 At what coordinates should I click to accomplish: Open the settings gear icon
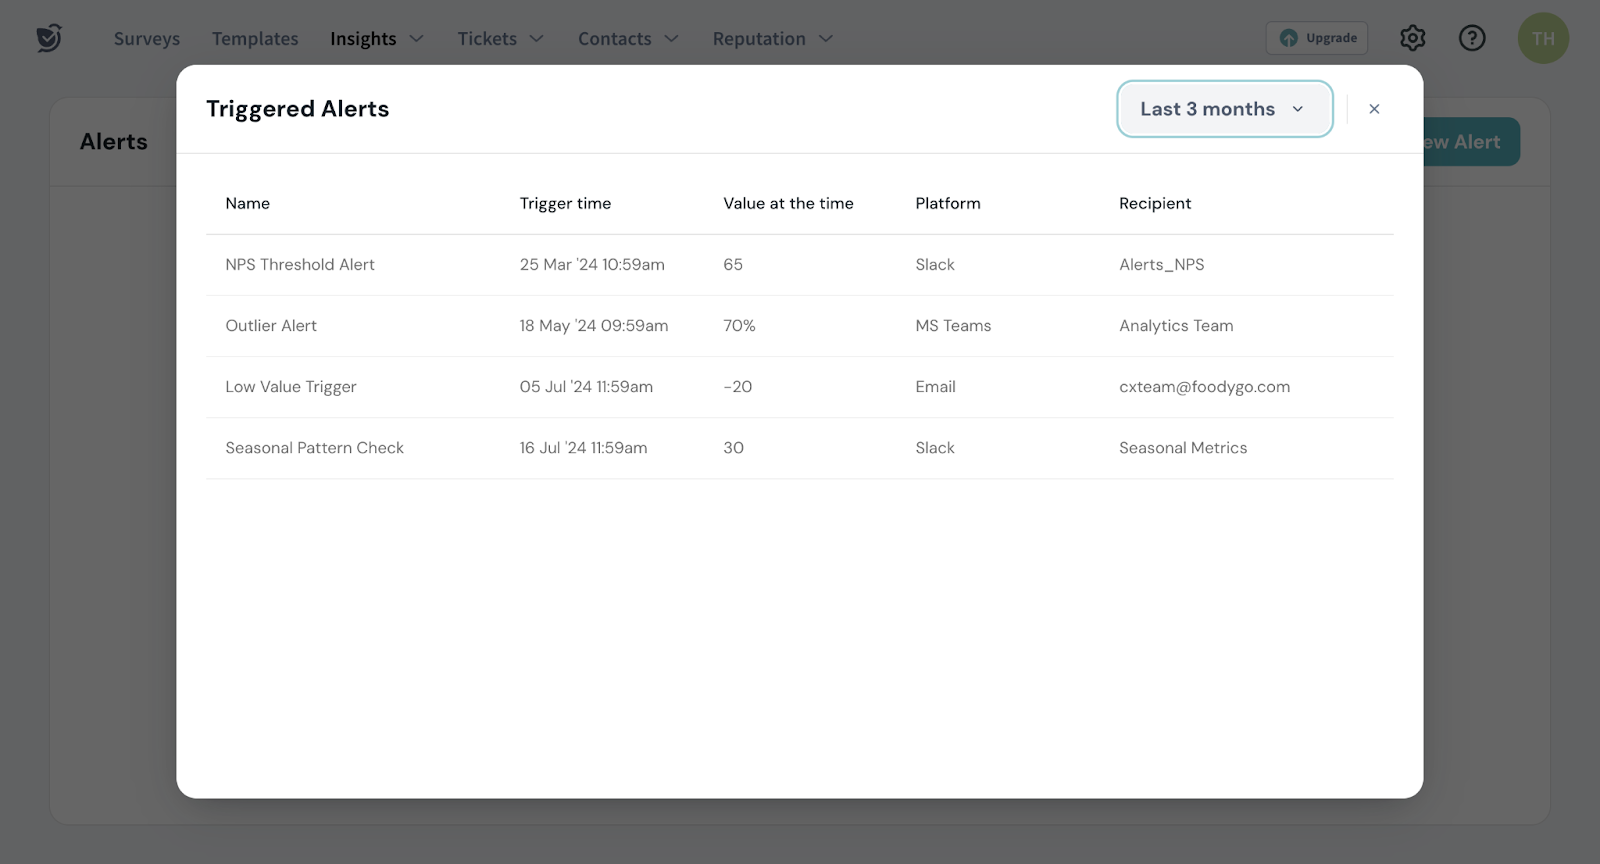click(1412, 38)
